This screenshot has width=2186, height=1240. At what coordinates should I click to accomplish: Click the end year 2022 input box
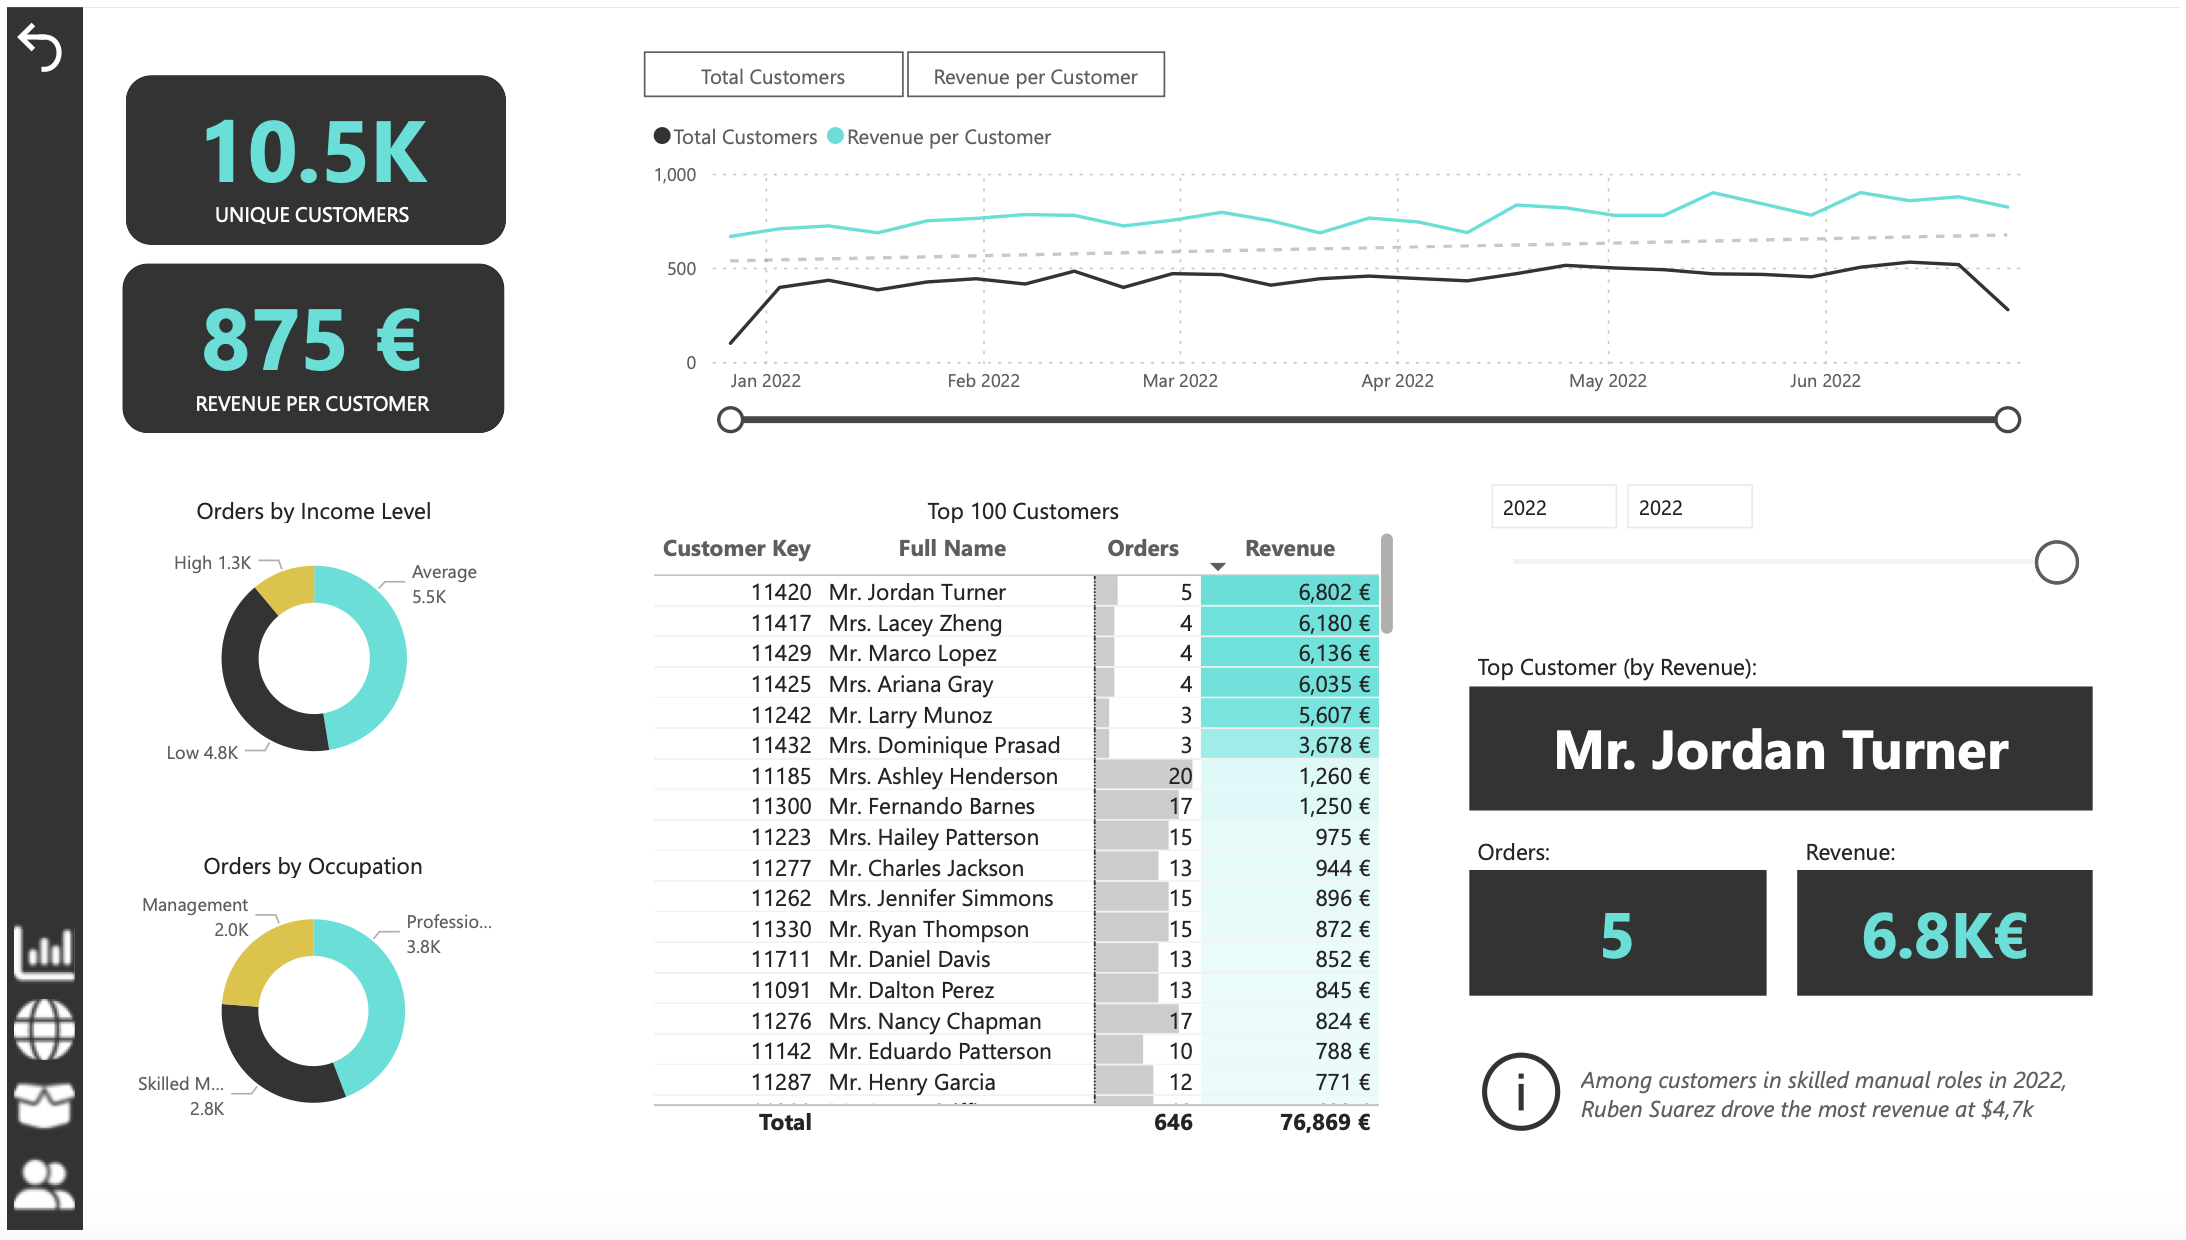click(x=1688, y=507)
